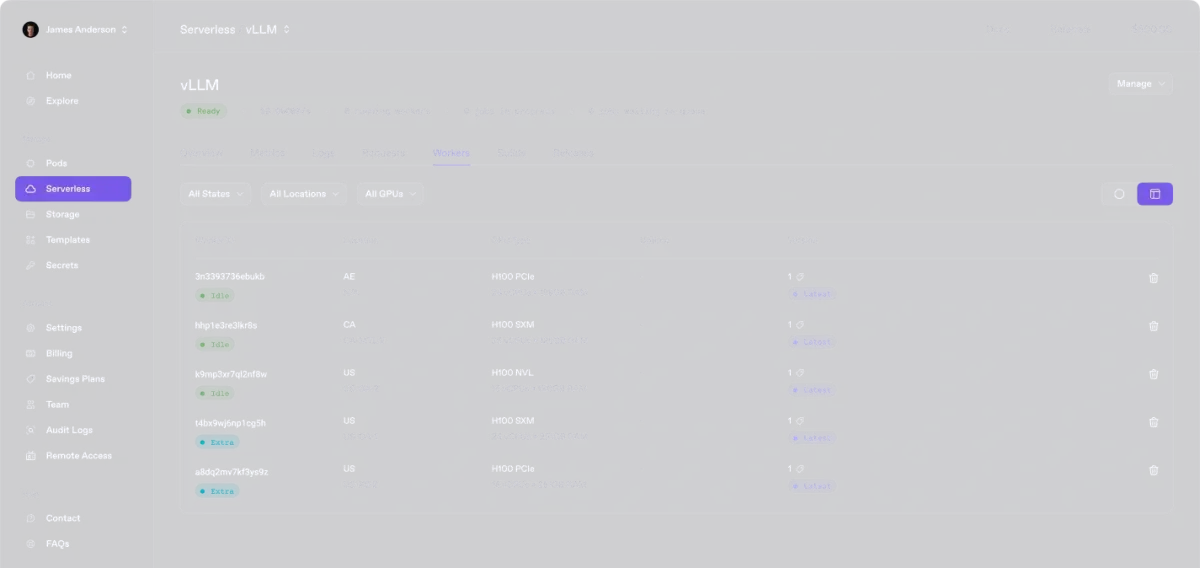Open FAQs in the sidebar
Image resolution: width=1200 pixels, height=568 pixels.
(73, 544)
